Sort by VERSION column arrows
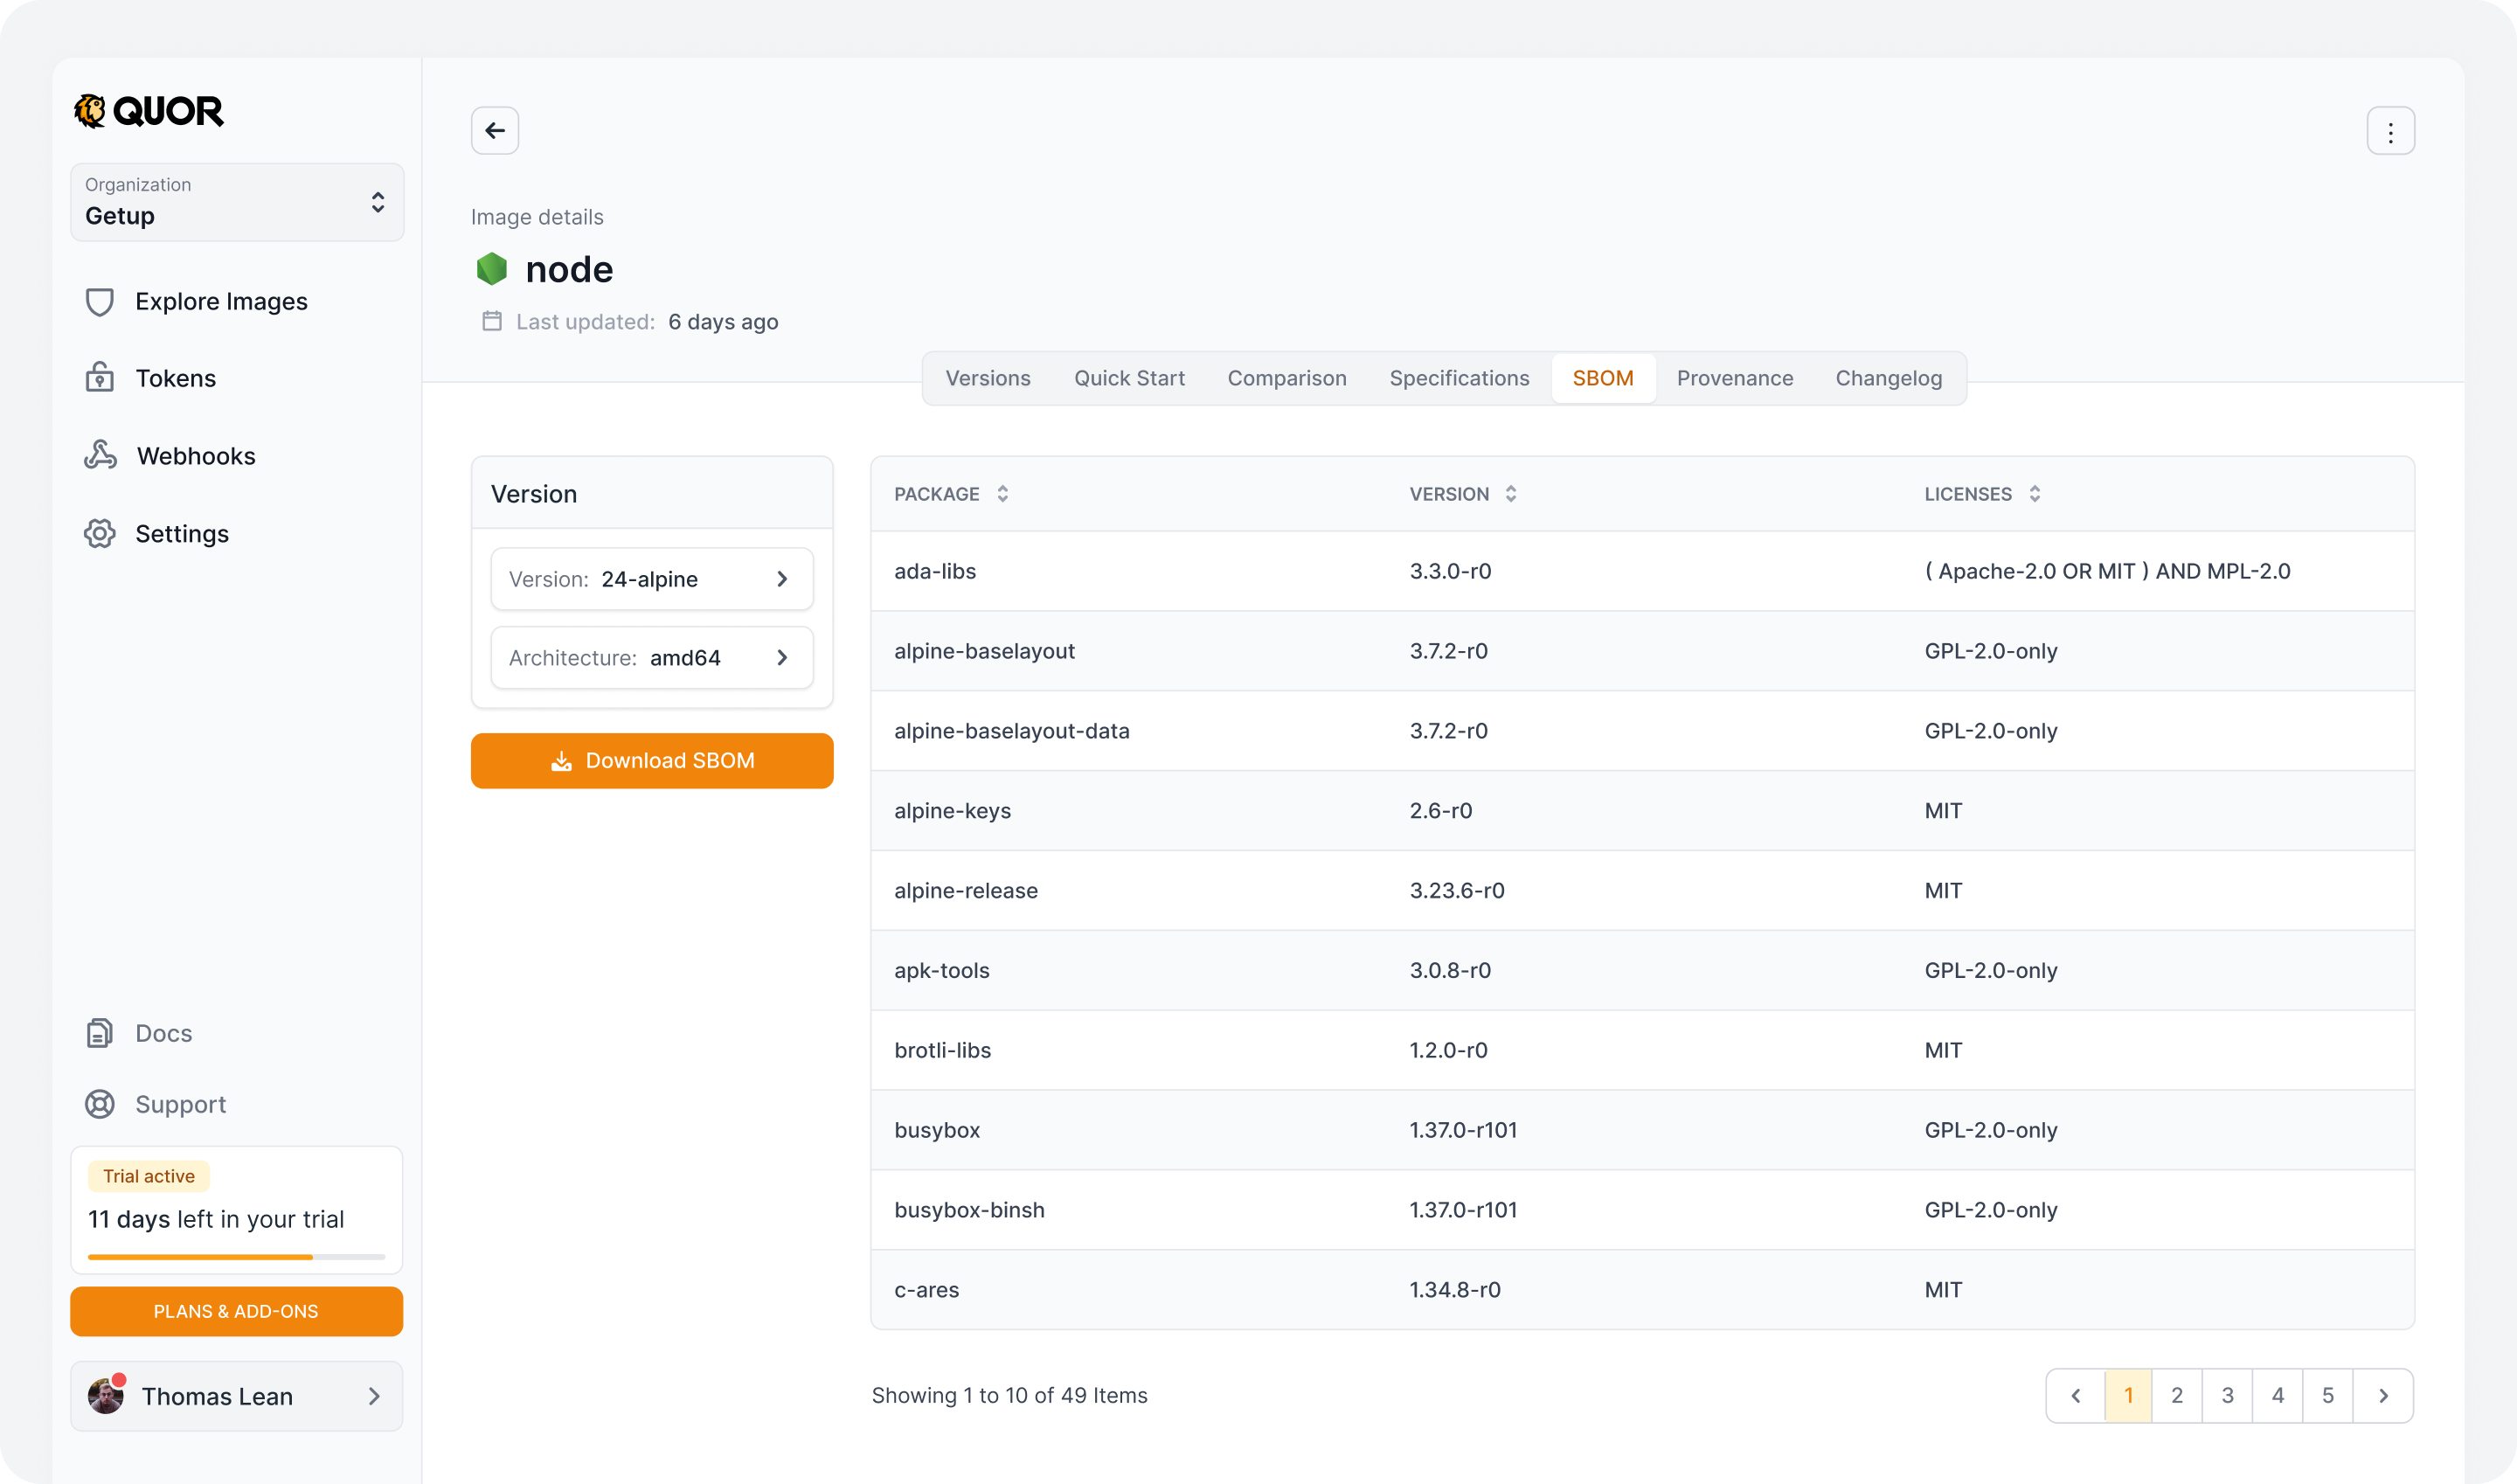Image resolution: width=2517 pixels, height=1484 pixels. click(x=1510, y=494)
